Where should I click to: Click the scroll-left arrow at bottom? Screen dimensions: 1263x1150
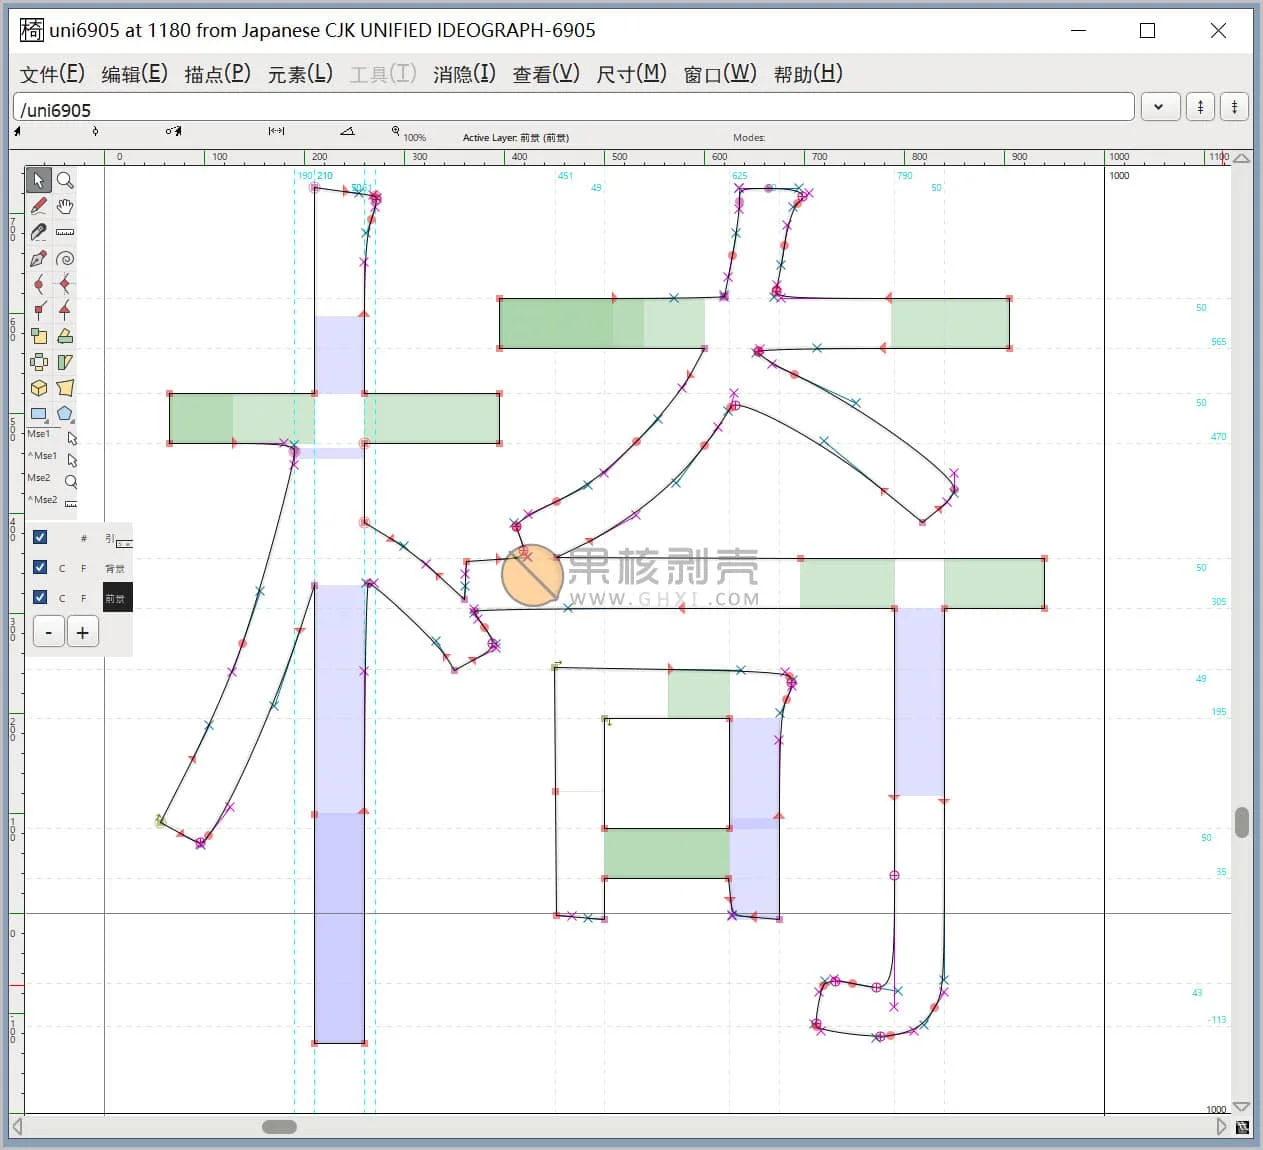pos(17,1127)
